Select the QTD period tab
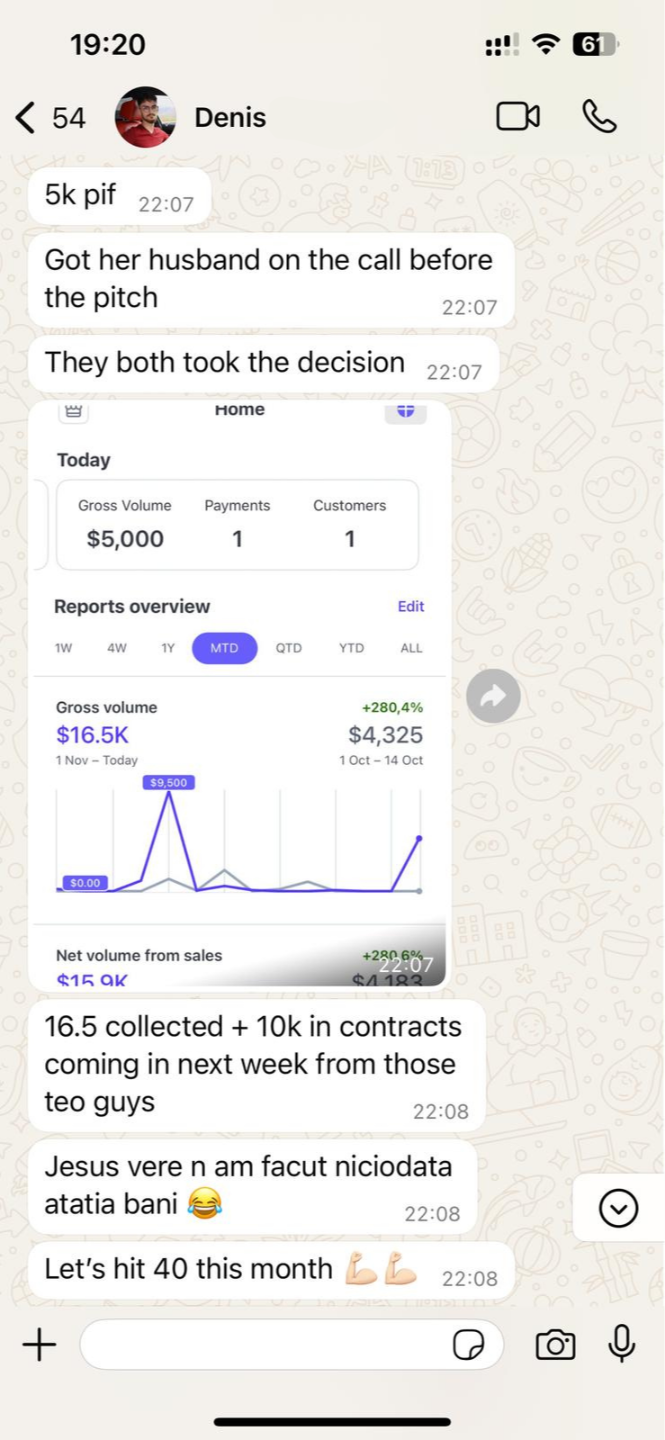665x1440 pixels. (x=289, y=648)
